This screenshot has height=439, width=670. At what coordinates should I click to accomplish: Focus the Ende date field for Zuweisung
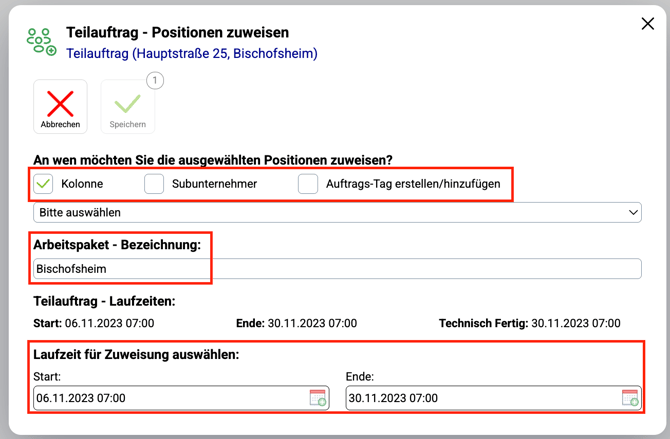point(482,398)
